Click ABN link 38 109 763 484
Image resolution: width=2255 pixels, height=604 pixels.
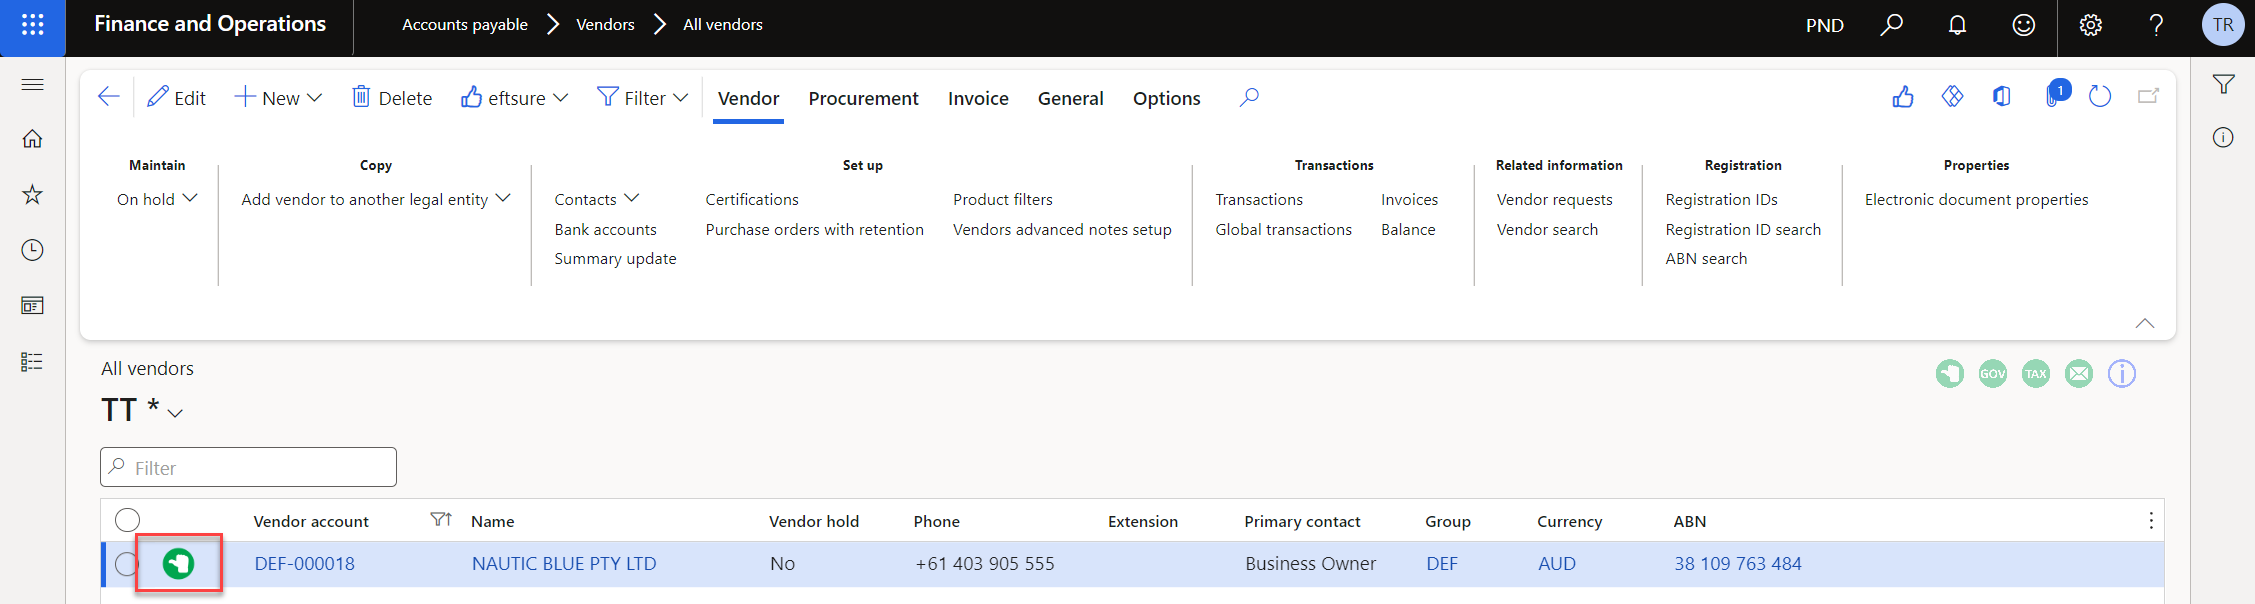pos(1738,564)
